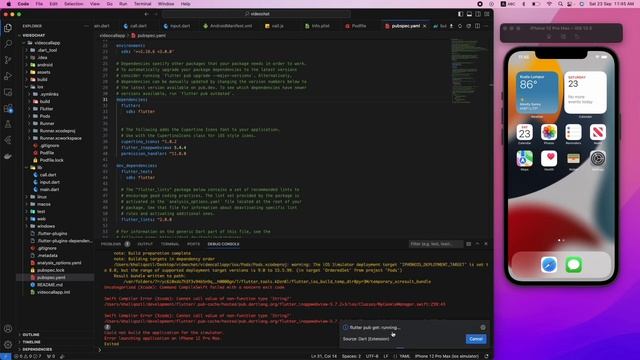Open the Explorer view in activity bar
Image resolution: width=640 pixels, height=360 pixels.
pyautogui.click(x=8, y=28)
